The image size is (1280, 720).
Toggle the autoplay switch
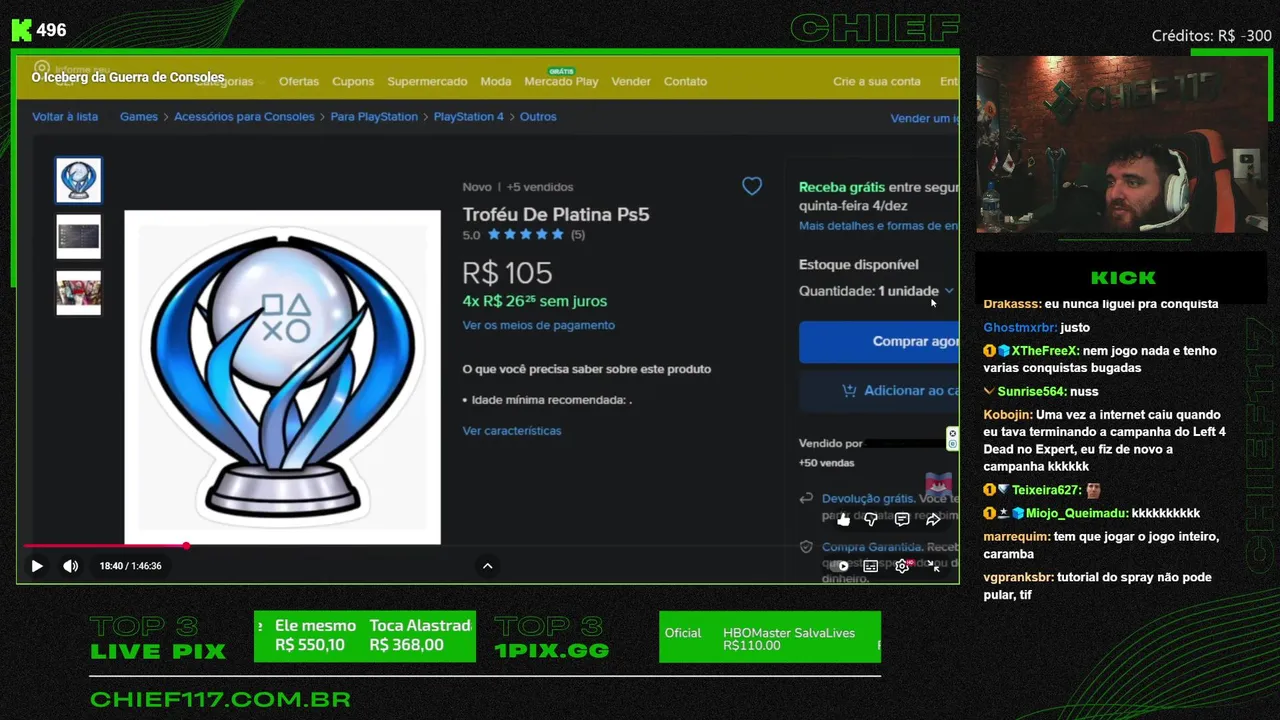pyautogui.click(x=840, y=566)
